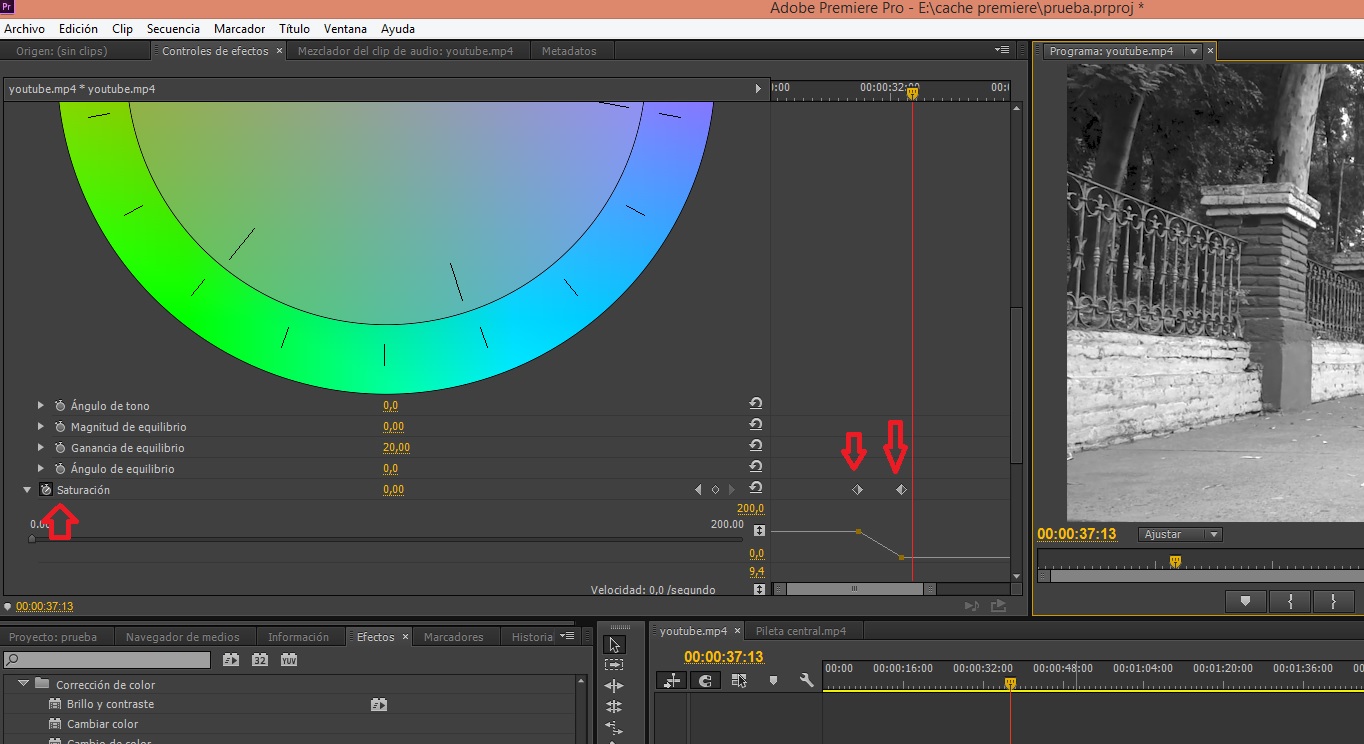Toggle the Ángulo de tono stopwatch
This screenshot has width=1364, height=744.
[60, 406]
